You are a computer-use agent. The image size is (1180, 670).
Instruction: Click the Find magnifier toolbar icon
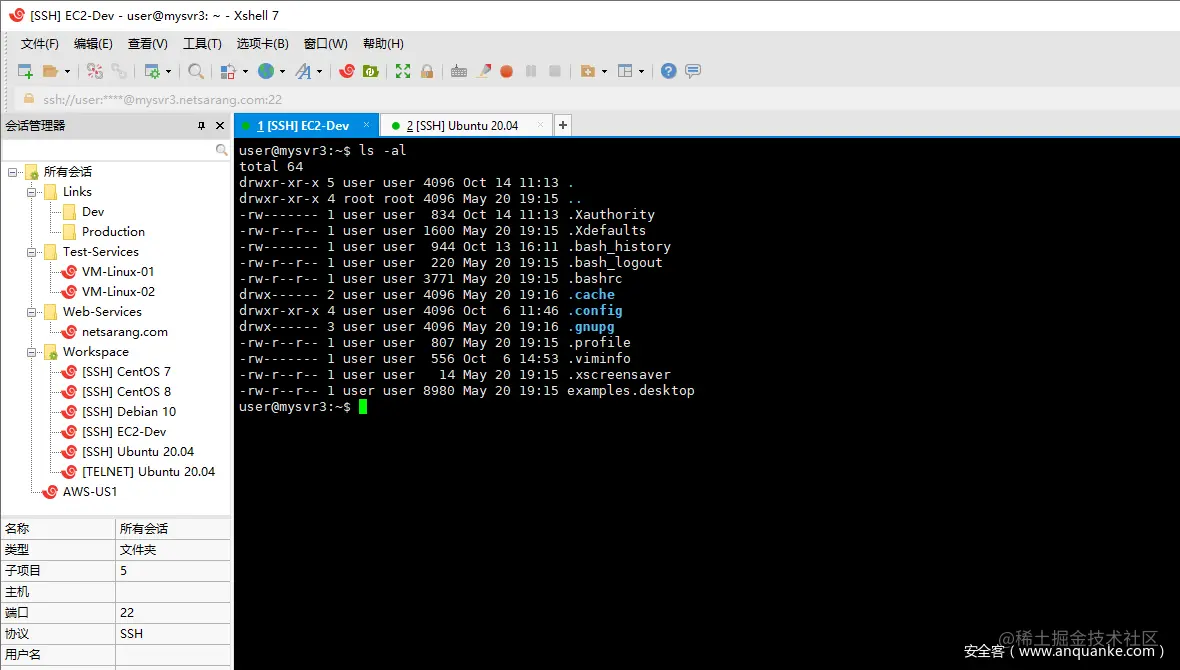pyautogui.click(x=196, y=72)
